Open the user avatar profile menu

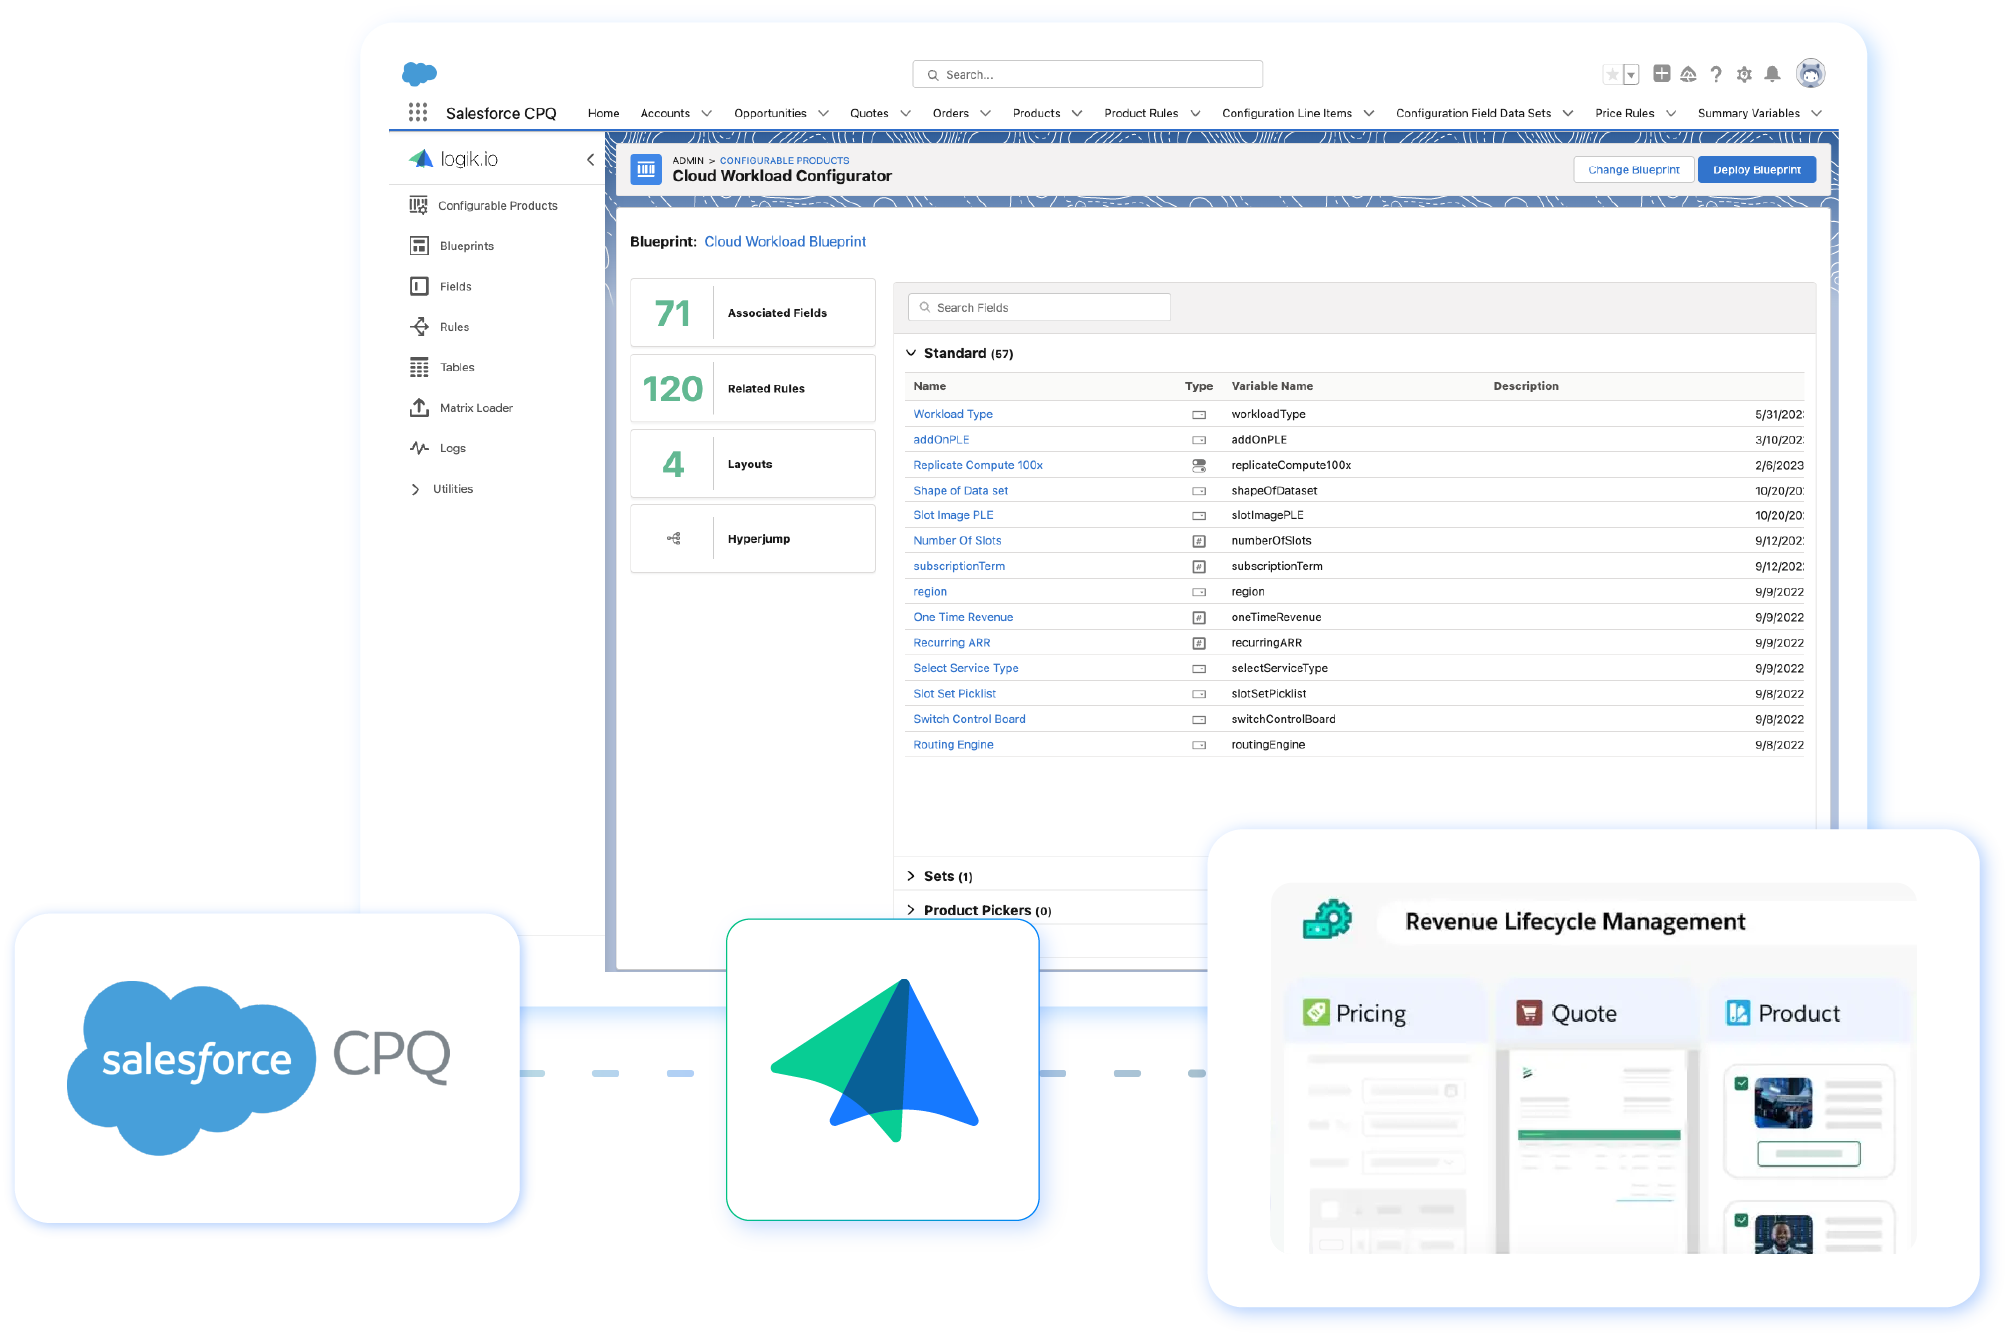(1811, 73)
